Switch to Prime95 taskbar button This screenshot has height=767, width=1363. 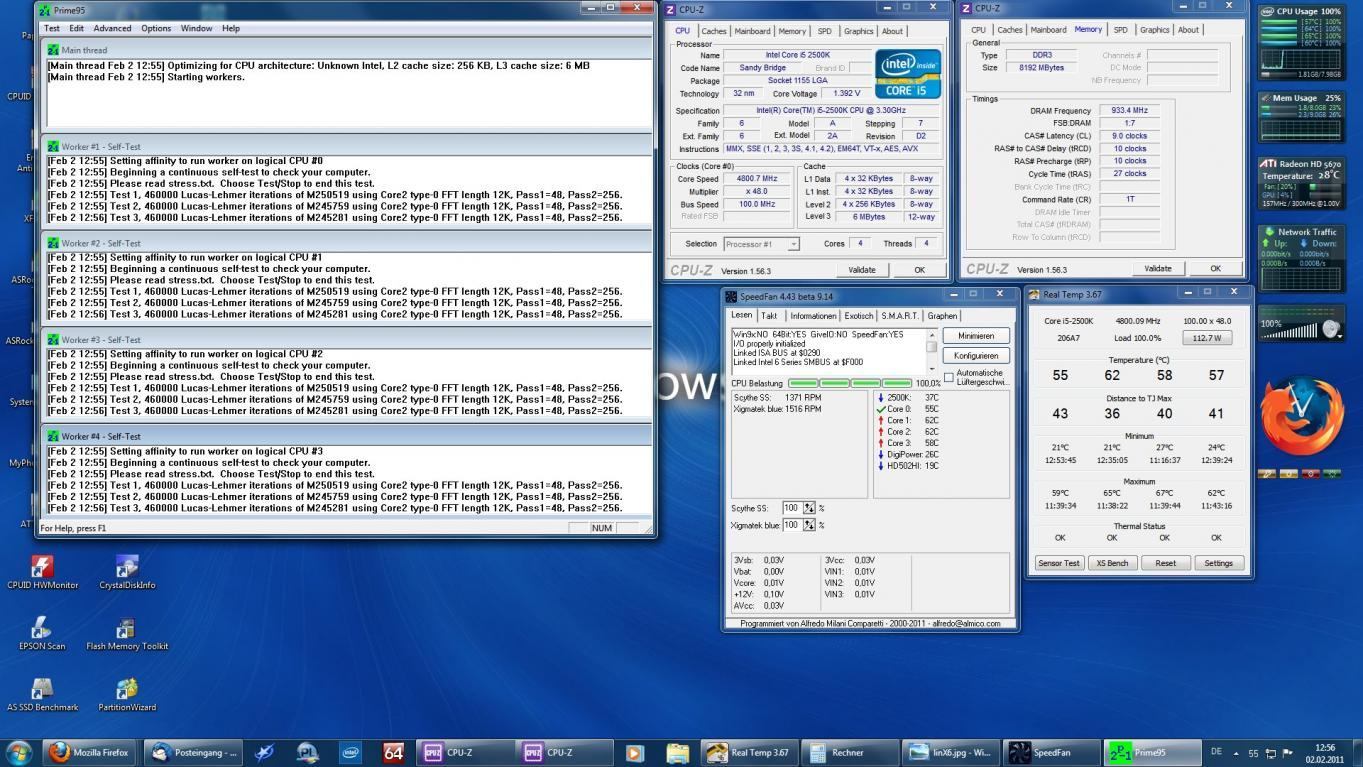(1152, 752)
